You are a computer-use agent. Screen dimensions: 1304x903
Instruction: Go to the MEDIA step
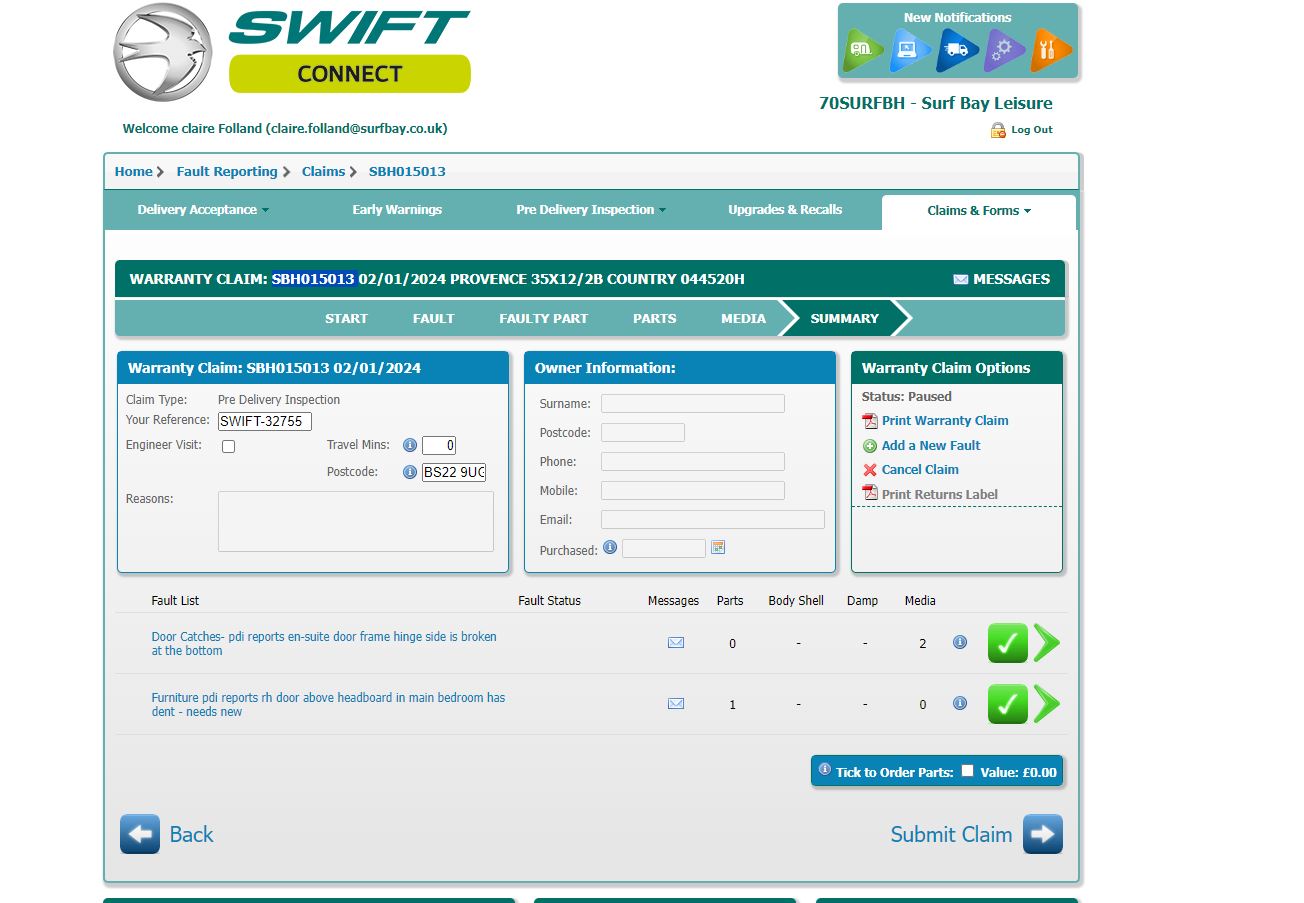click(743, 319)
